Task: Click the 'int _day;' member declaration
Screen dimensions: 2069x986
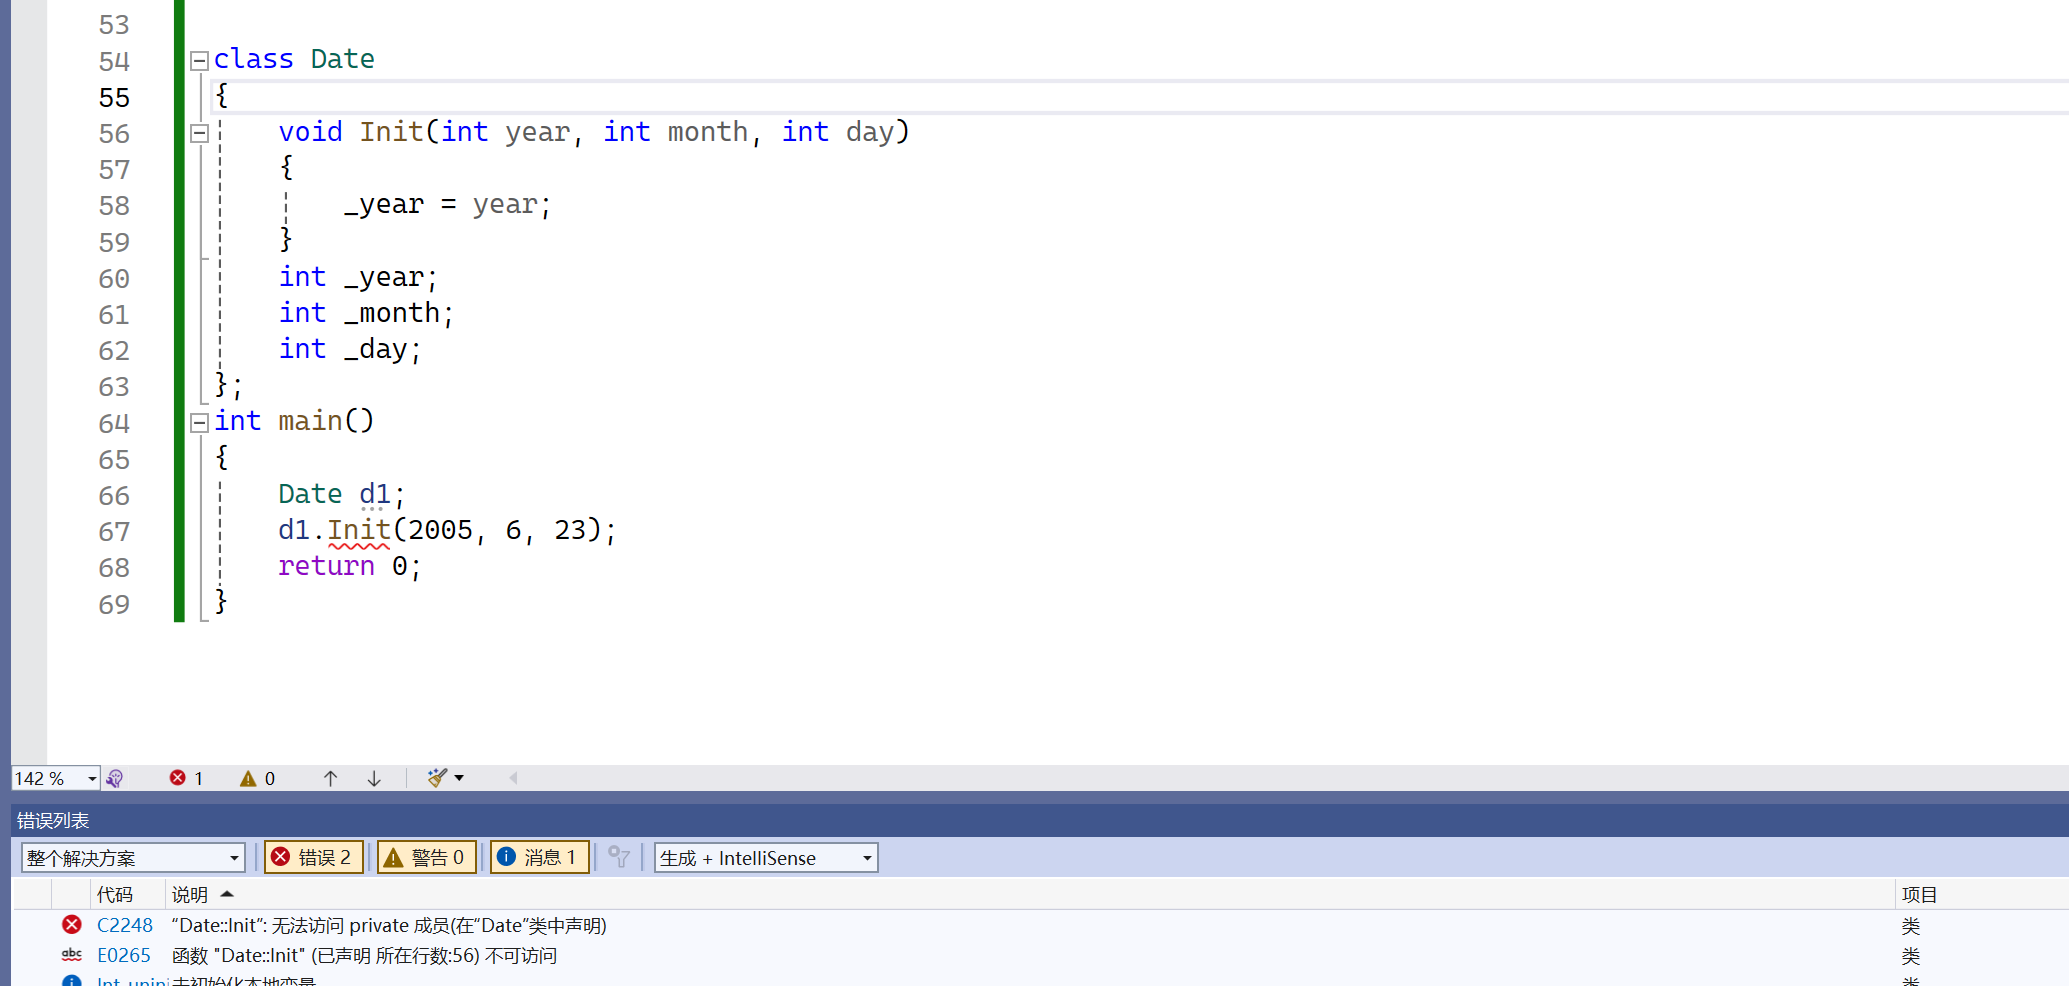Action: click(x=350, y=349)
